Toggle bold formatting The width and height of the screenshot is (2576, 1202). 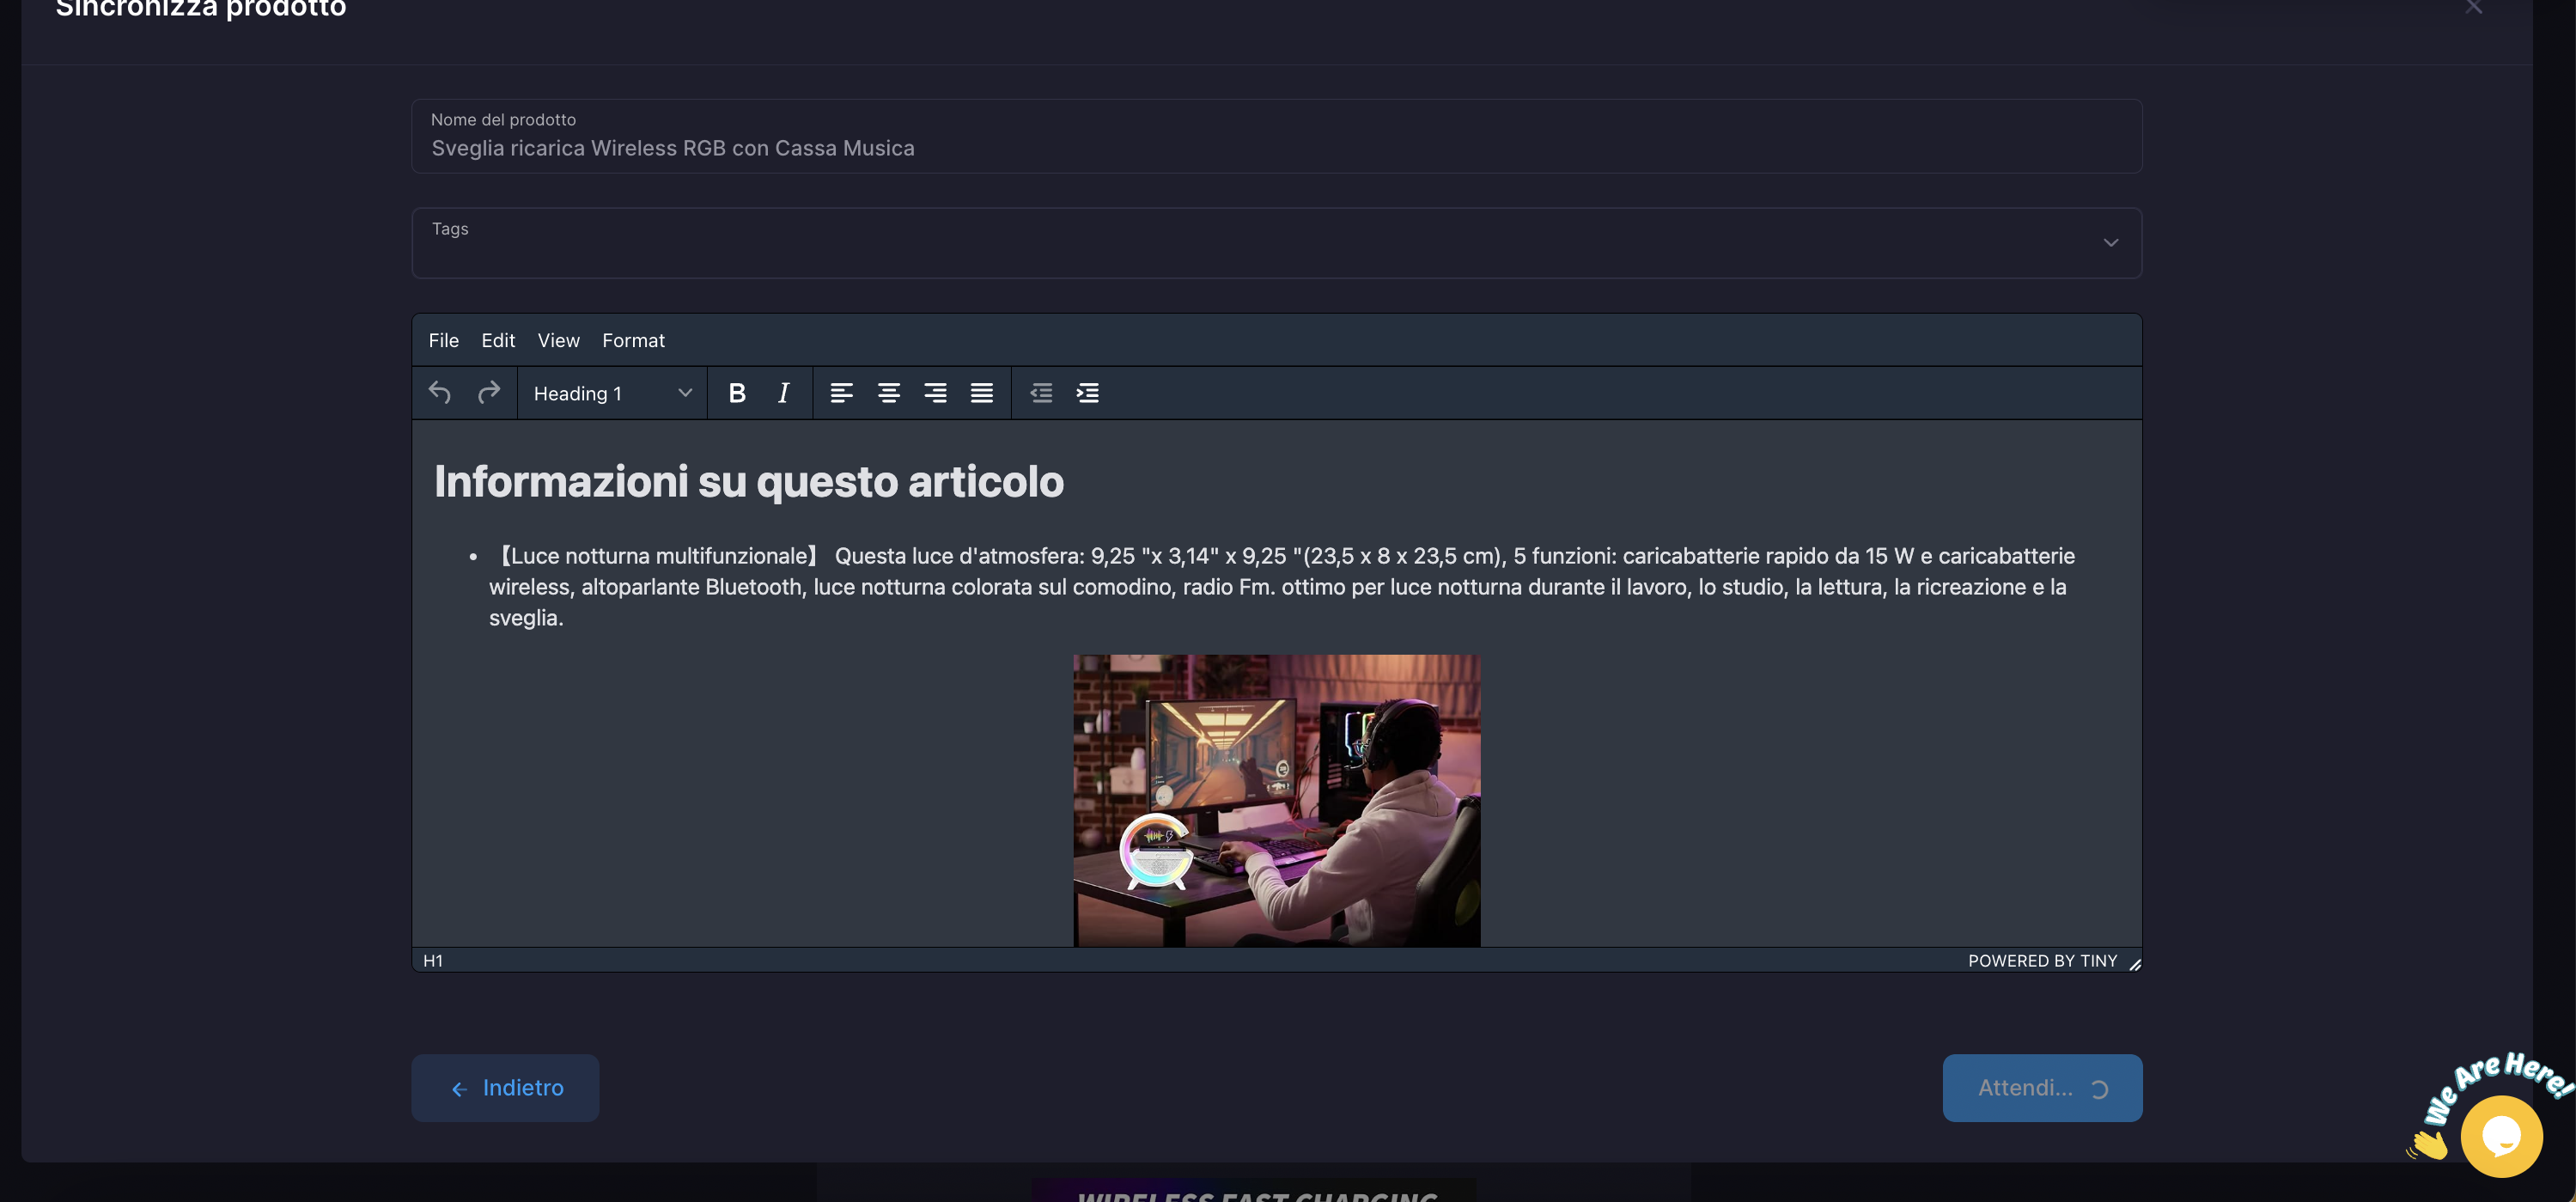737,393
